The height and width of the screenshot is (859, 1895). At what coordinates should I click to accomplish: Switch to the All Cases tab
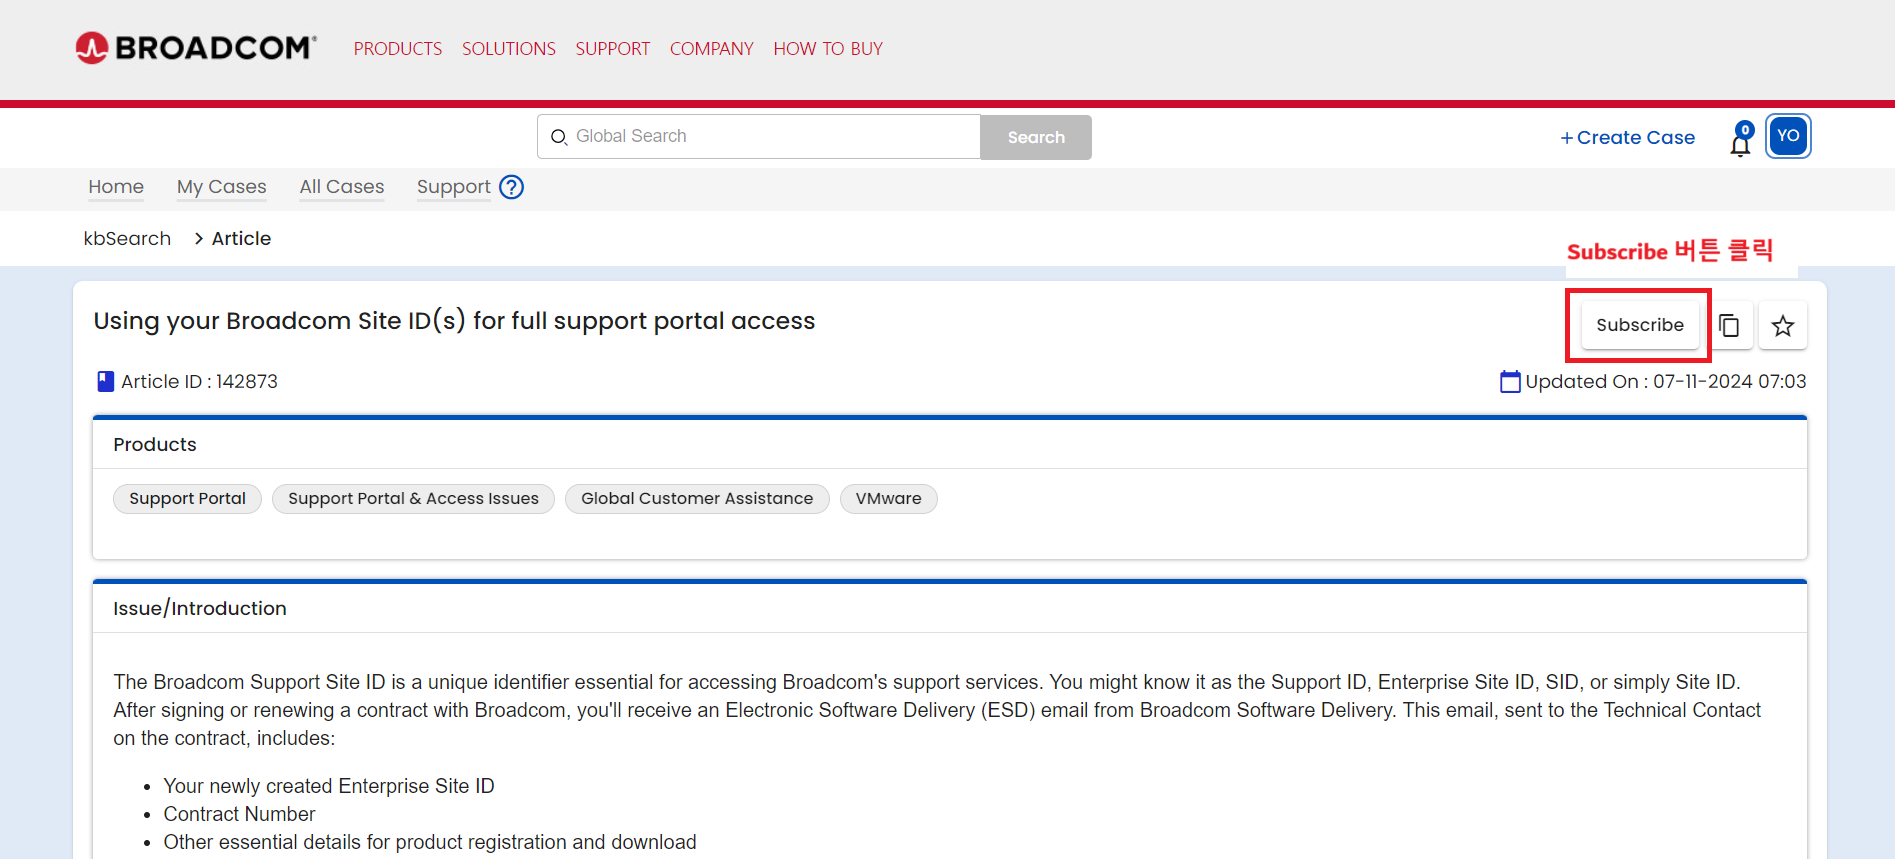(x=341, y=187)
